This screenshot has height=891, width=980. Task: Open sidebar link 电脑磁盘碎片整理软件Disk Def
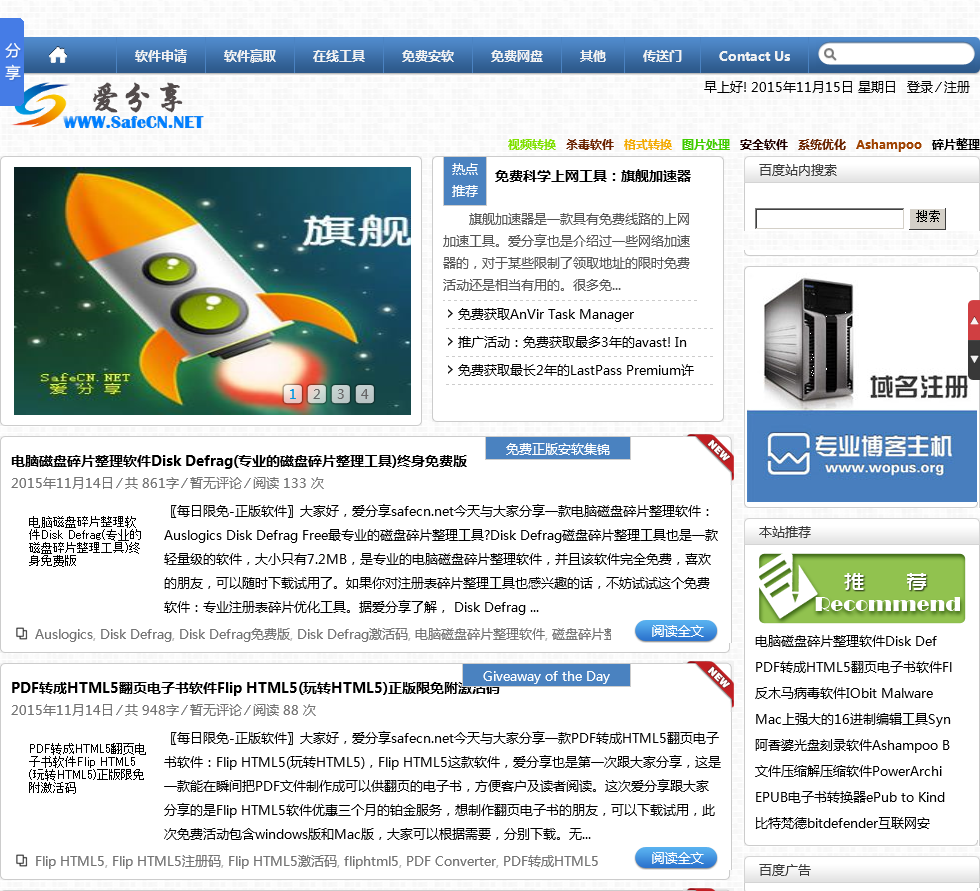(x=846, y=641)
